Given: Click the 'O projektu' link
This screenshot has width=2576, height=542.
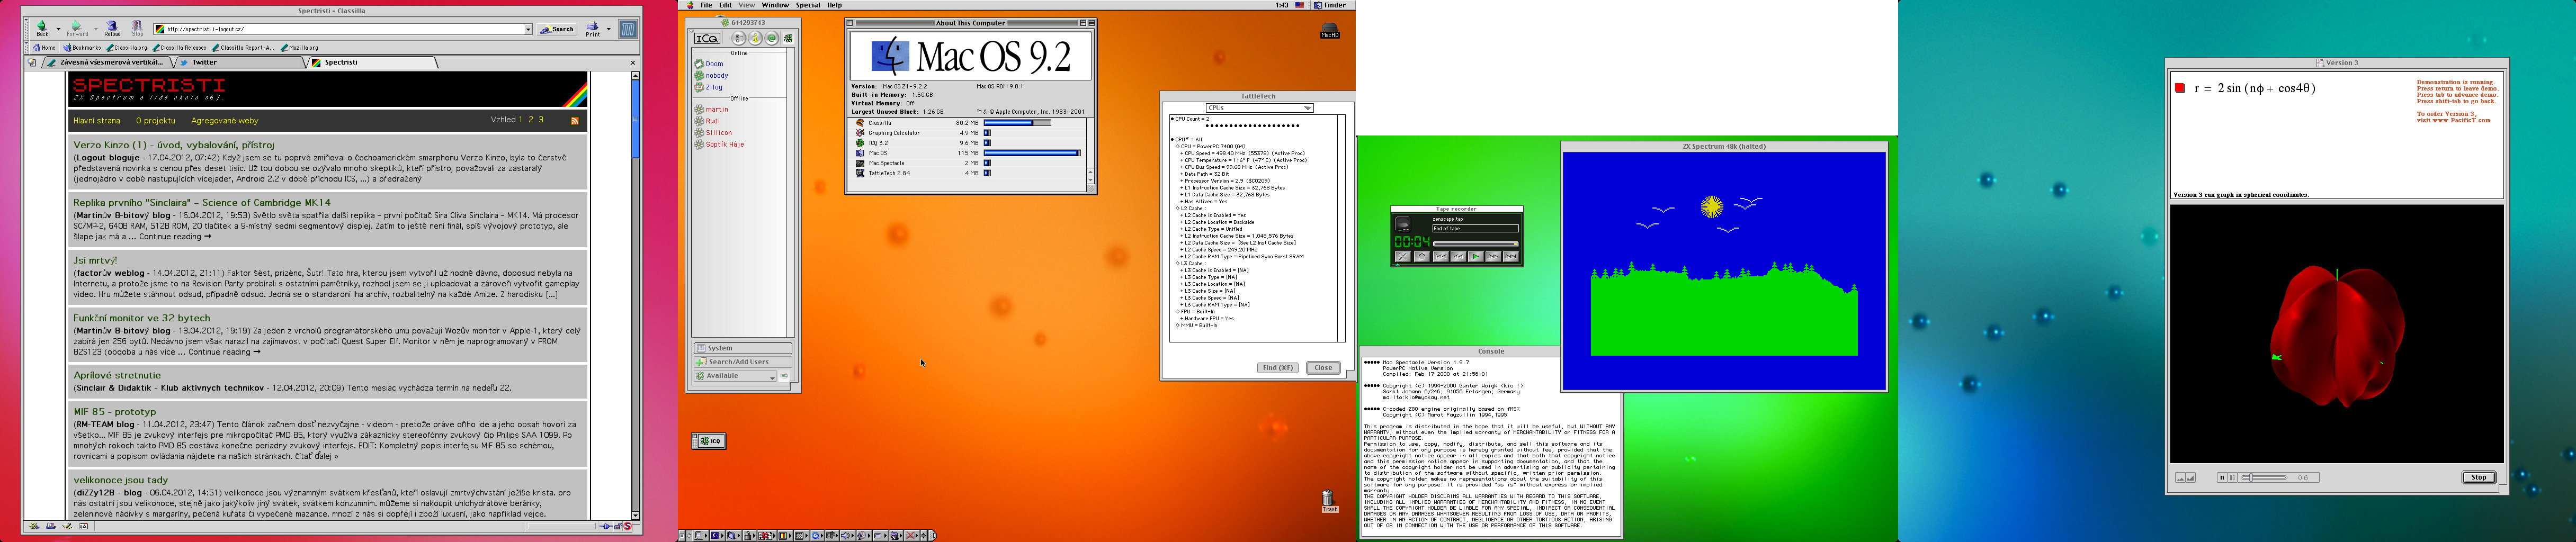Looking at the screenshot, I should [155, 121].
